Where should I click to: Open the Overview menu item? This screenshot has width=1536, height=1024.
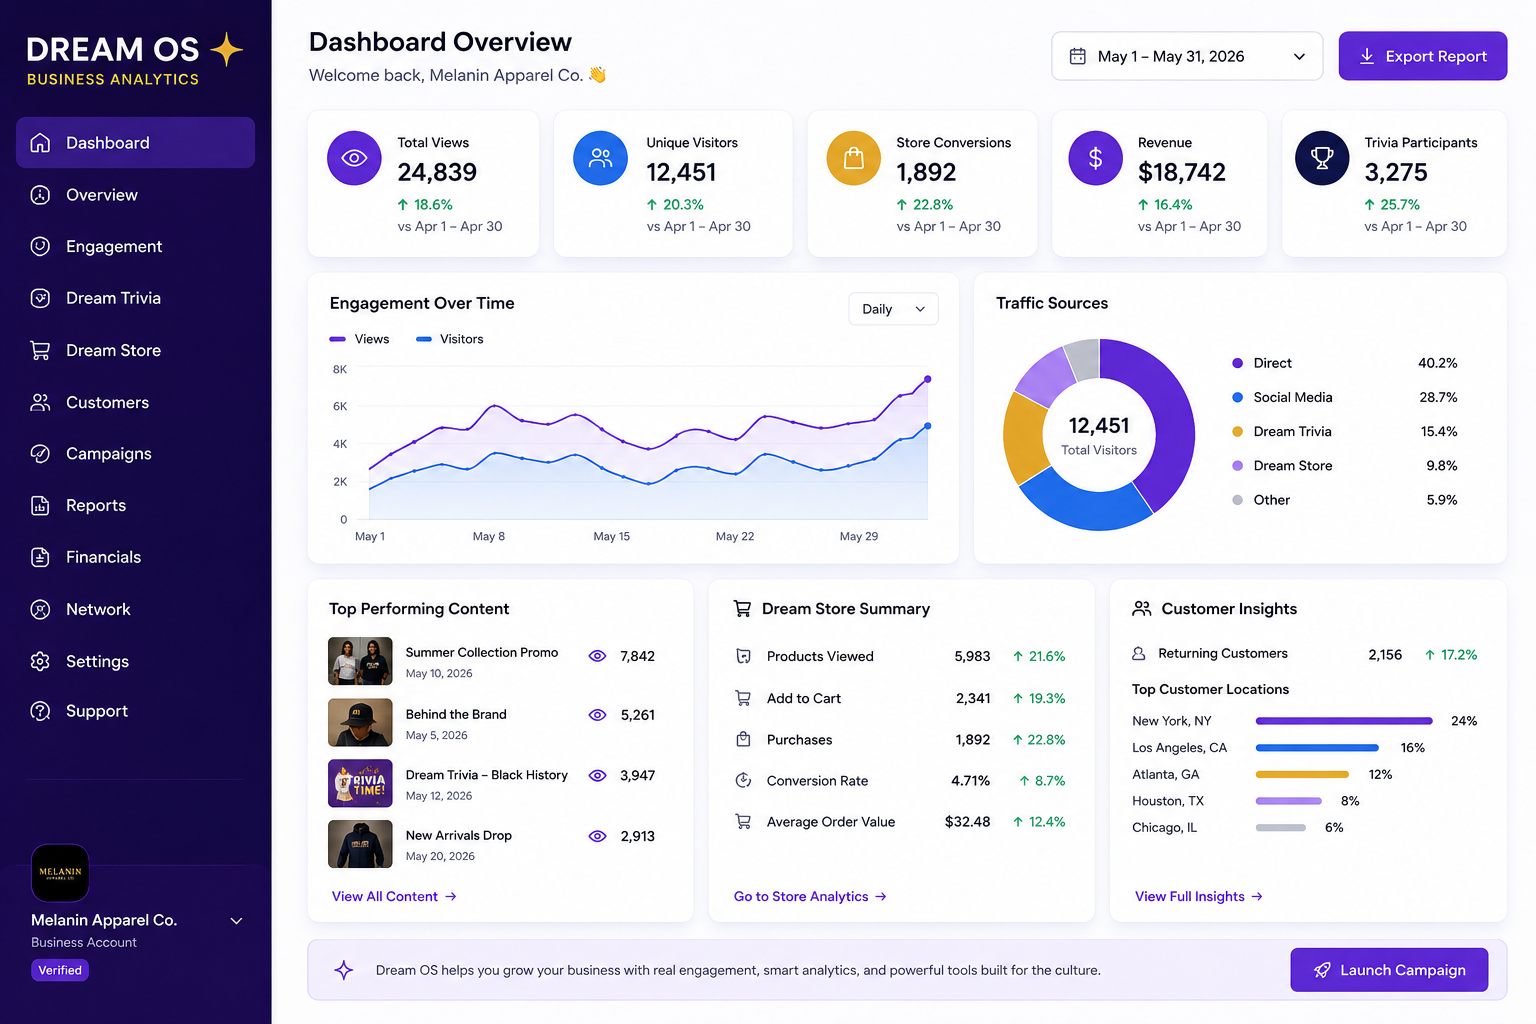135,195
